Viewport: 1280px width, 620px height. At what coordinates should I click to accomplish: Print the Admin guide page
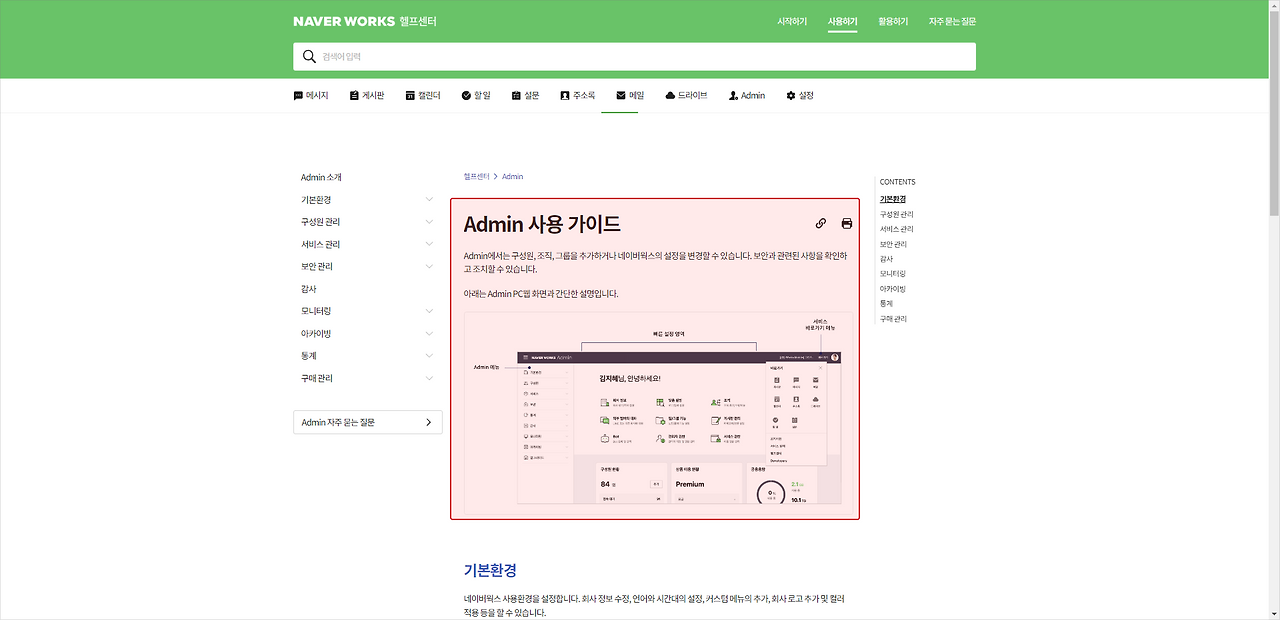click(x=847, y=224)
